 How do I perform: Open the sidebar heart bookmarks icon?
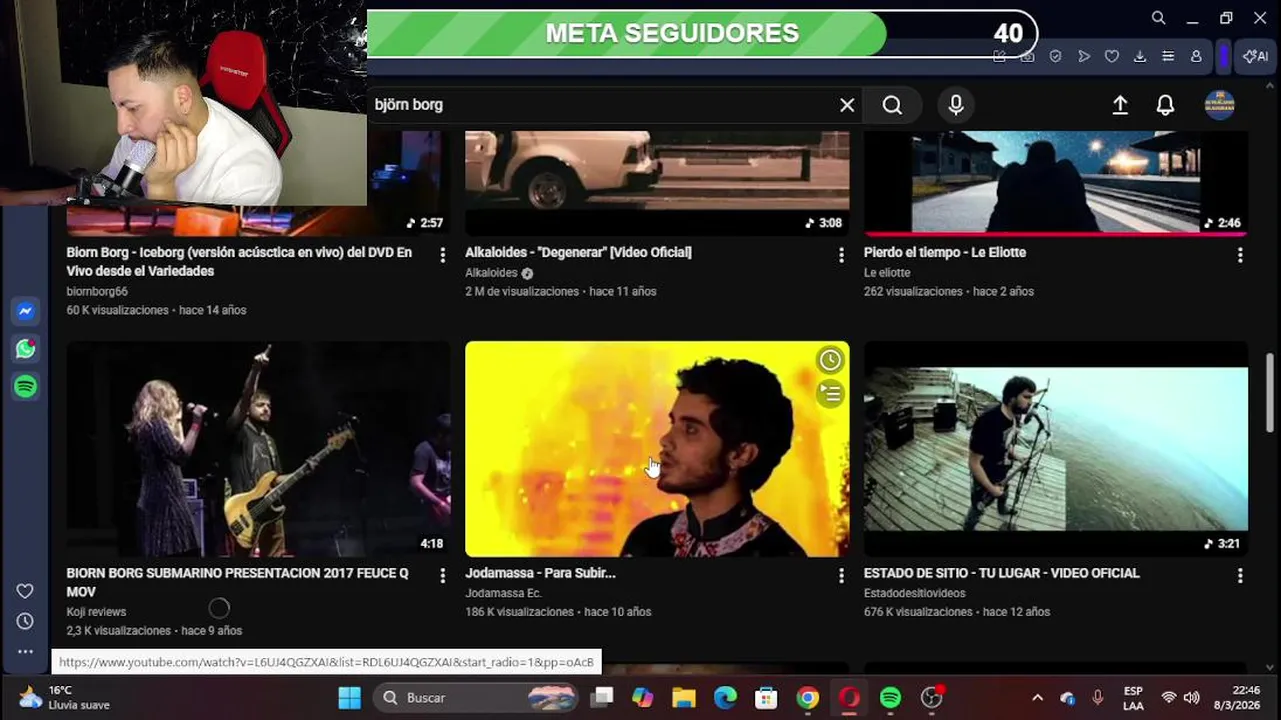pyautogui.click(x=25, y=591)
